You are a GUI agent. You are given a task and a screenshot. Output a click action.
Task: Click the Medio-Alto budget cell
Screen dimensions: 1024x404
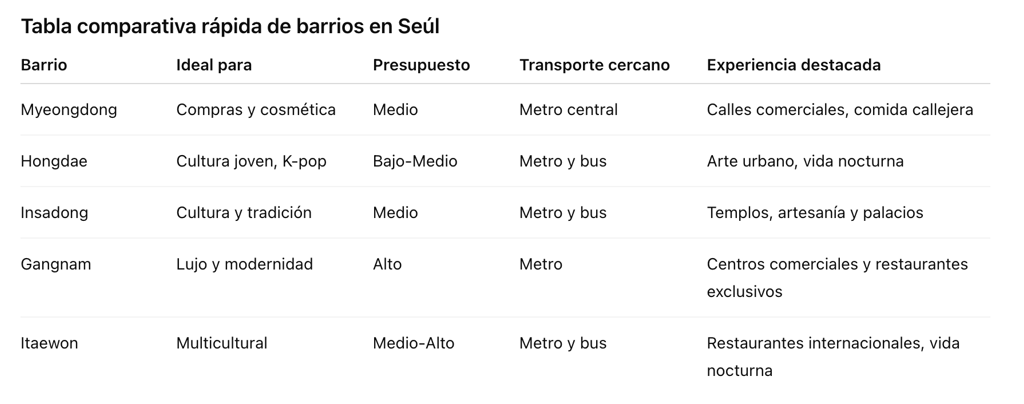[x=413, y=343]
